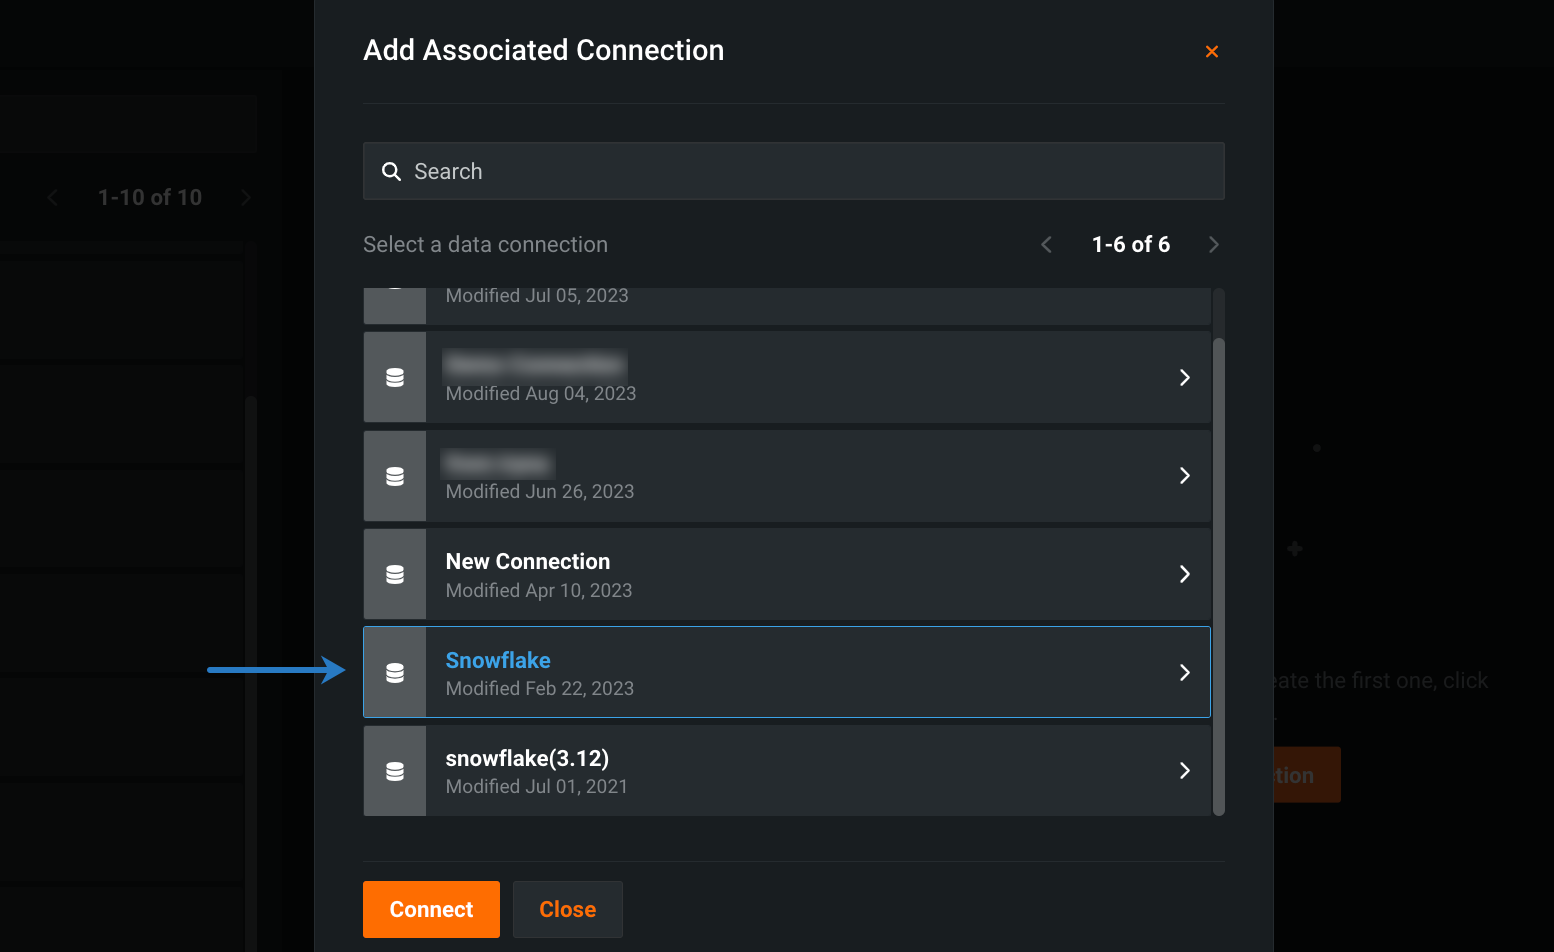This screenshot has width=1554, height=952.
Task: Expand the Snowflake connection chevron
Action: pos(1184,673)
